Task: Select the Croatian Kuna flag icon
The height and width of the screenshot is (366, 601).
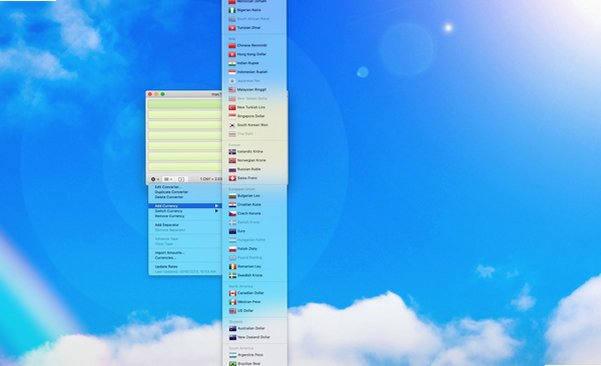Action: coord(232,205)
